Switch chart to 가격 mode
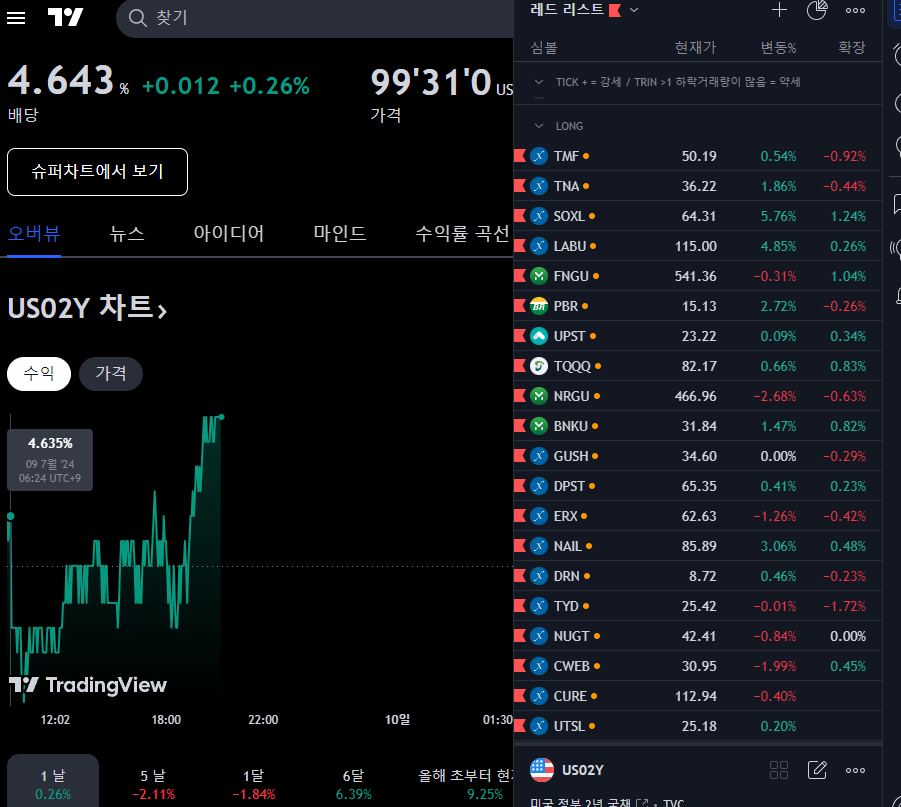 click(x=111, y=374)
